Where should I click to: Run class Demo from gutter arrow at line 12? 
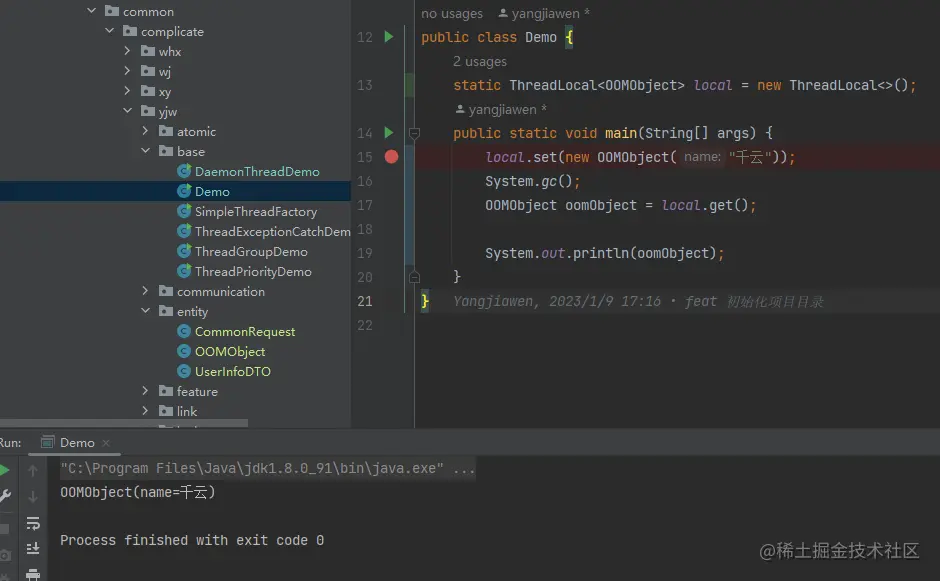point(388,37)
